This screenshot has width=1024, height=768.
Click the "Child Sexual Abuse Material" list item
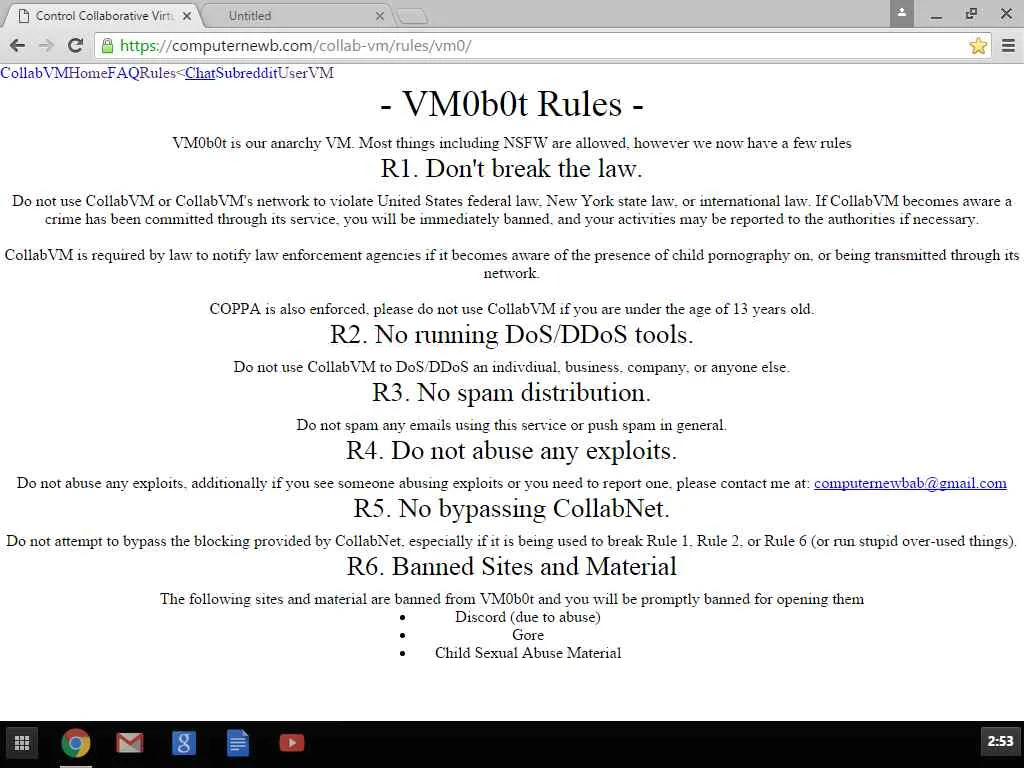click(528, 653)
